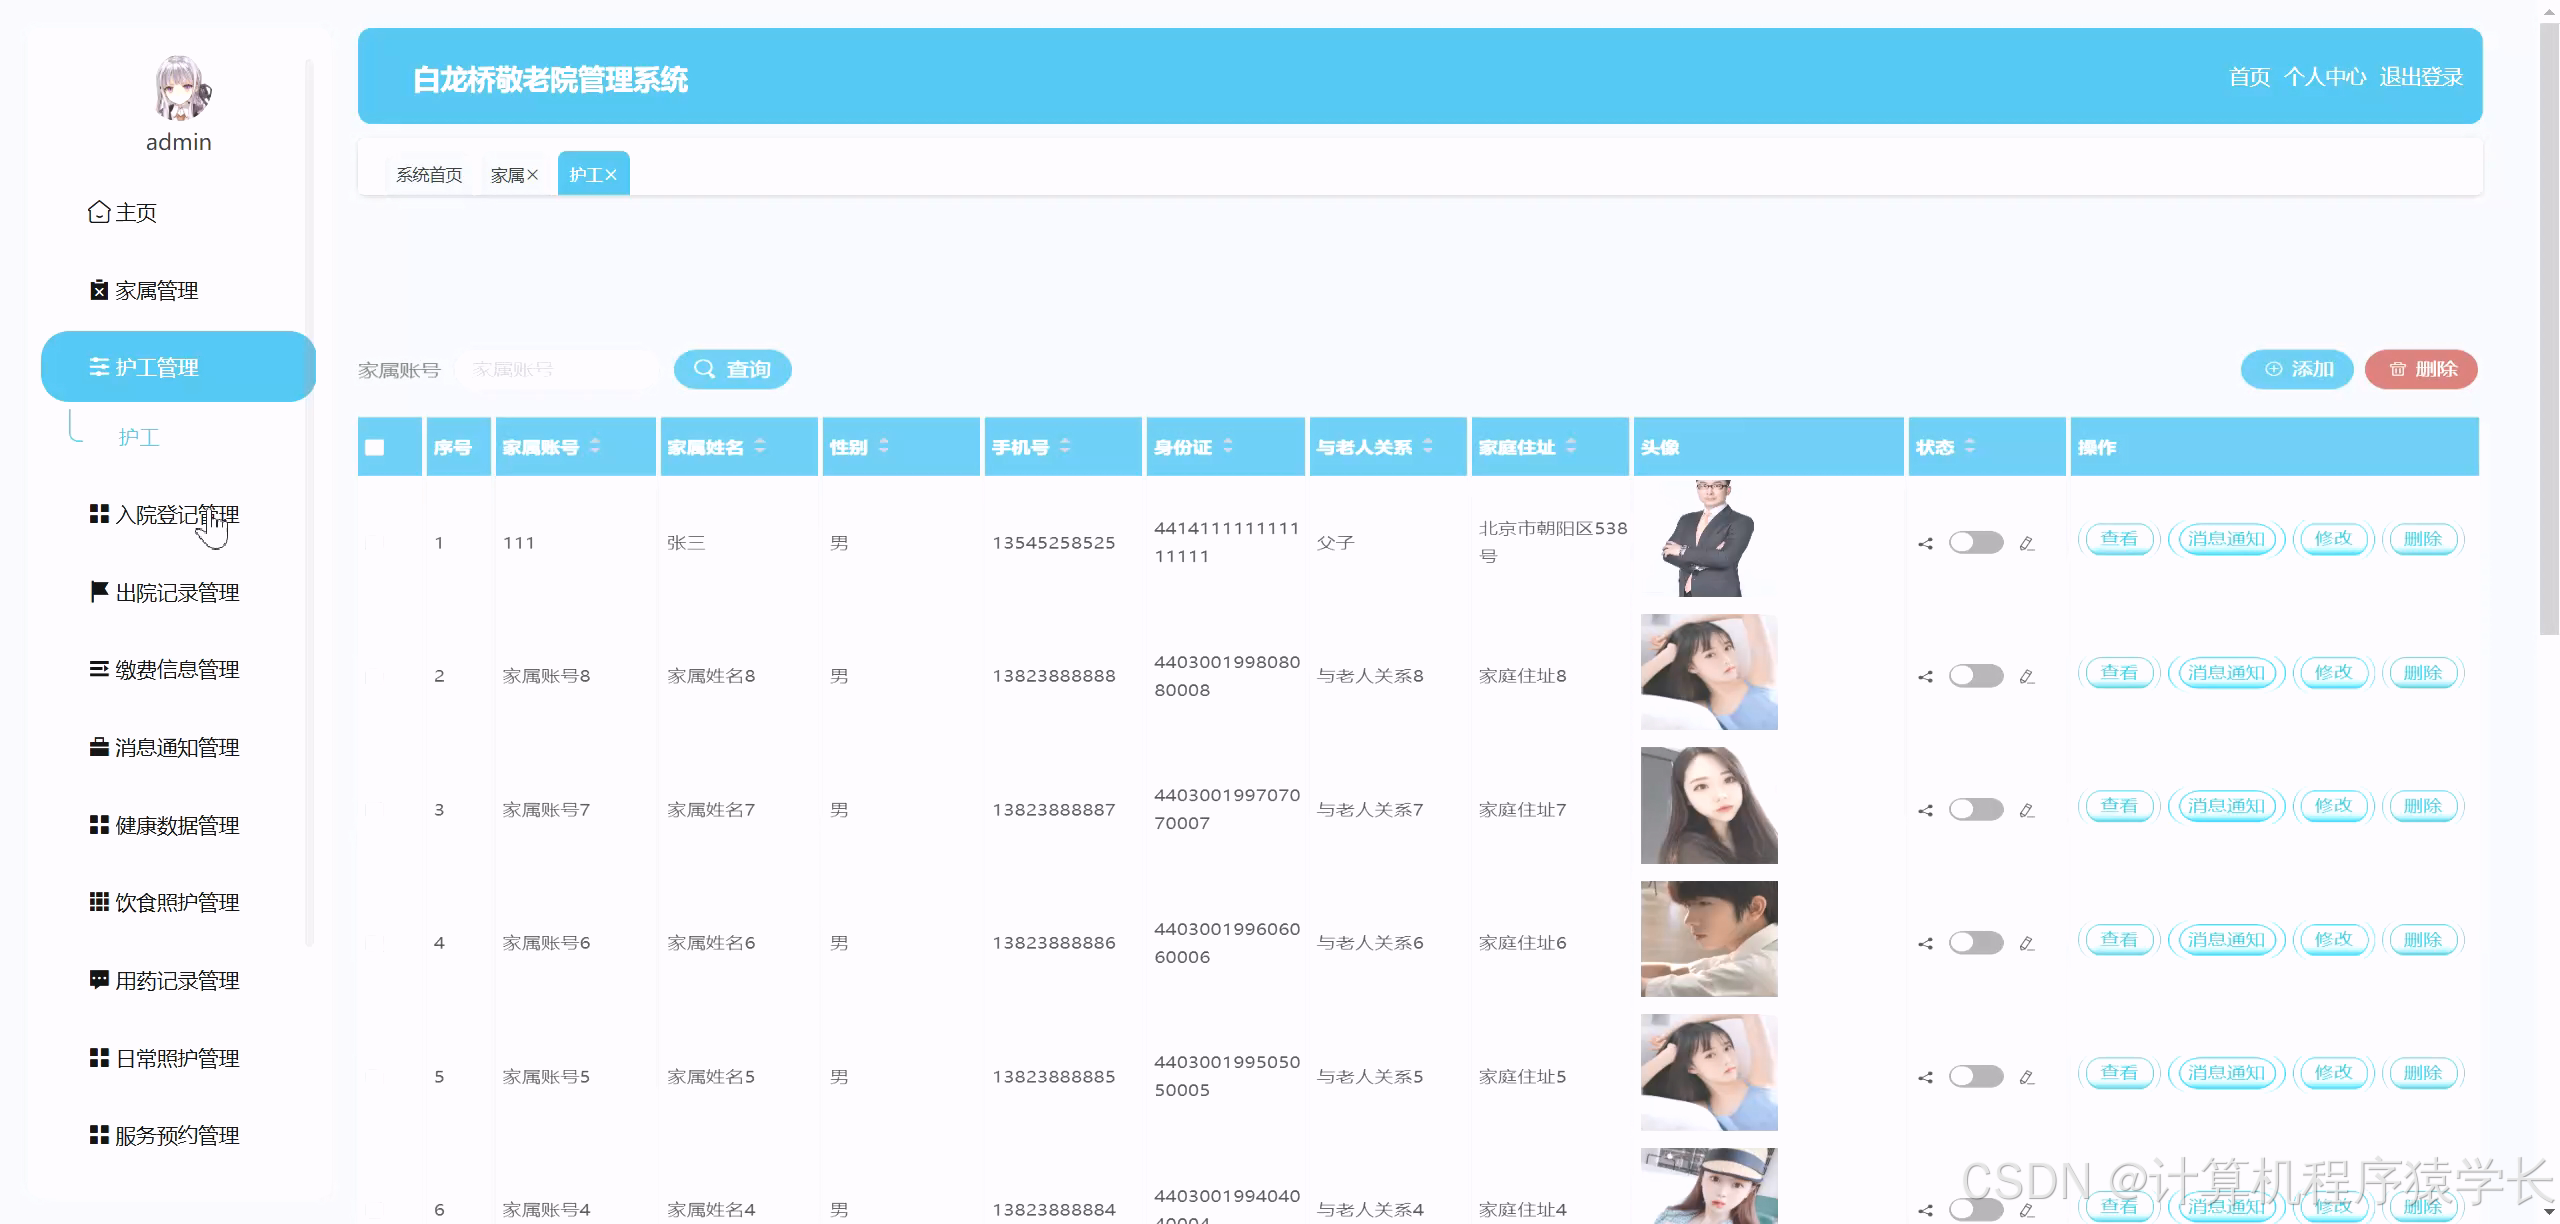The image size is (2560, 1224).
Task: Click the 用药记录管理 chat icon
Action: (x=99, y=980)
